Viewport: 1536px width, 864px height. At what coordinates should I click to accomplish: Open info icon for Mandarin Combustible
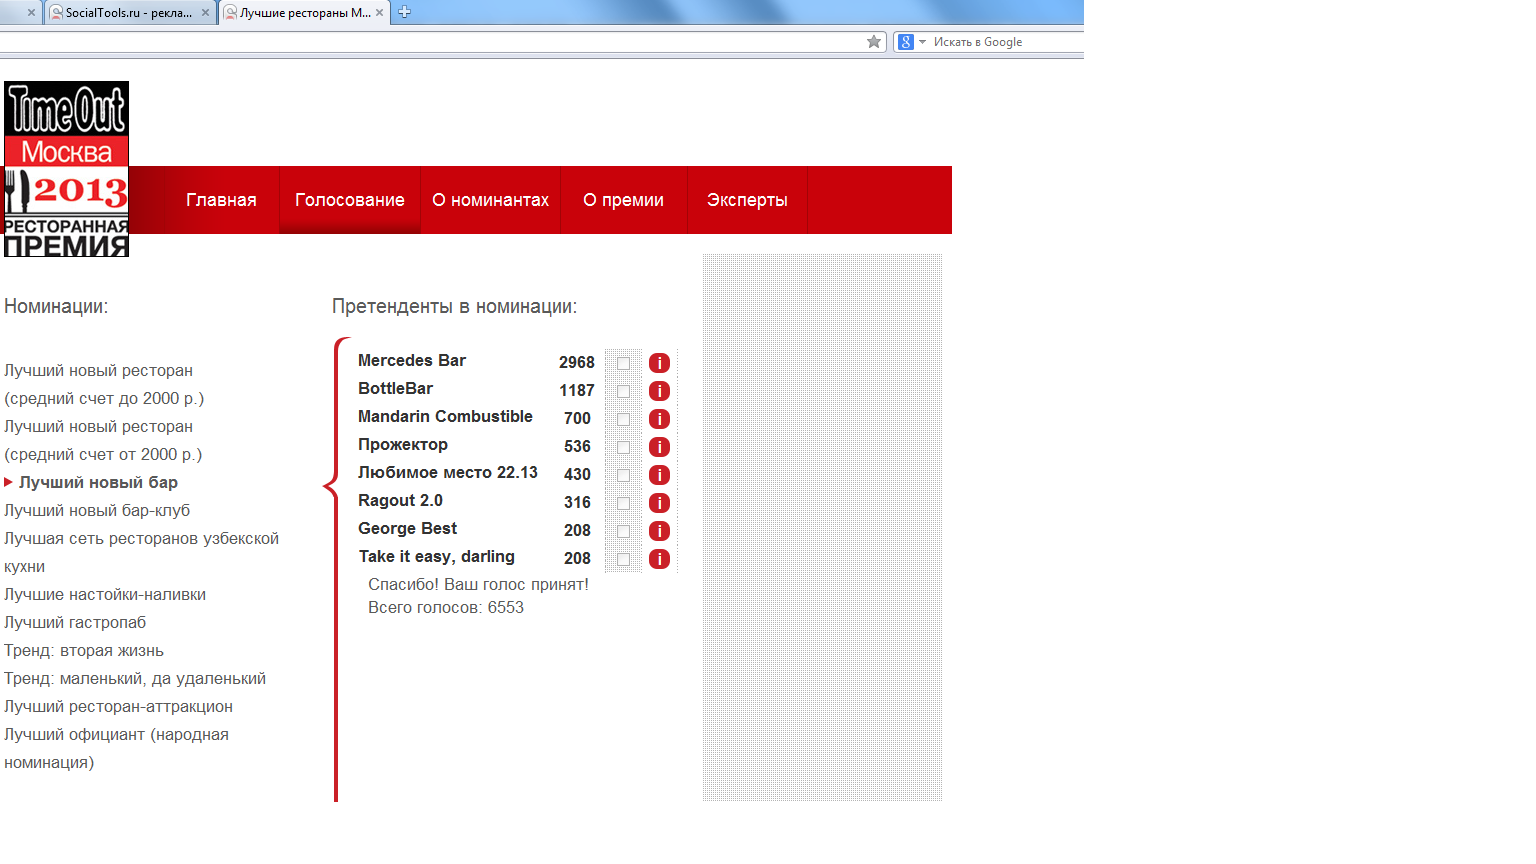click(659, 419)
